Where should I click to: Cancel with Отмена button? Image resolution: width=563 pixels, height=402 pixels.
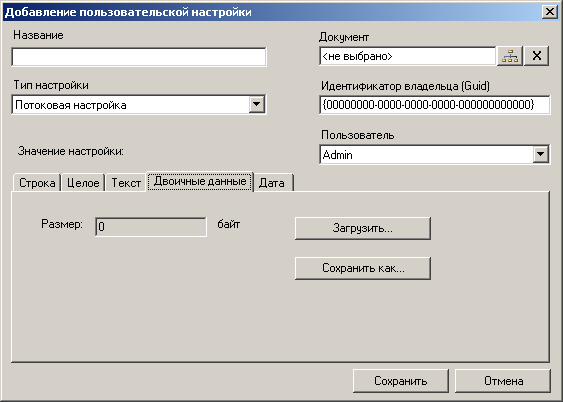point(503,381)
